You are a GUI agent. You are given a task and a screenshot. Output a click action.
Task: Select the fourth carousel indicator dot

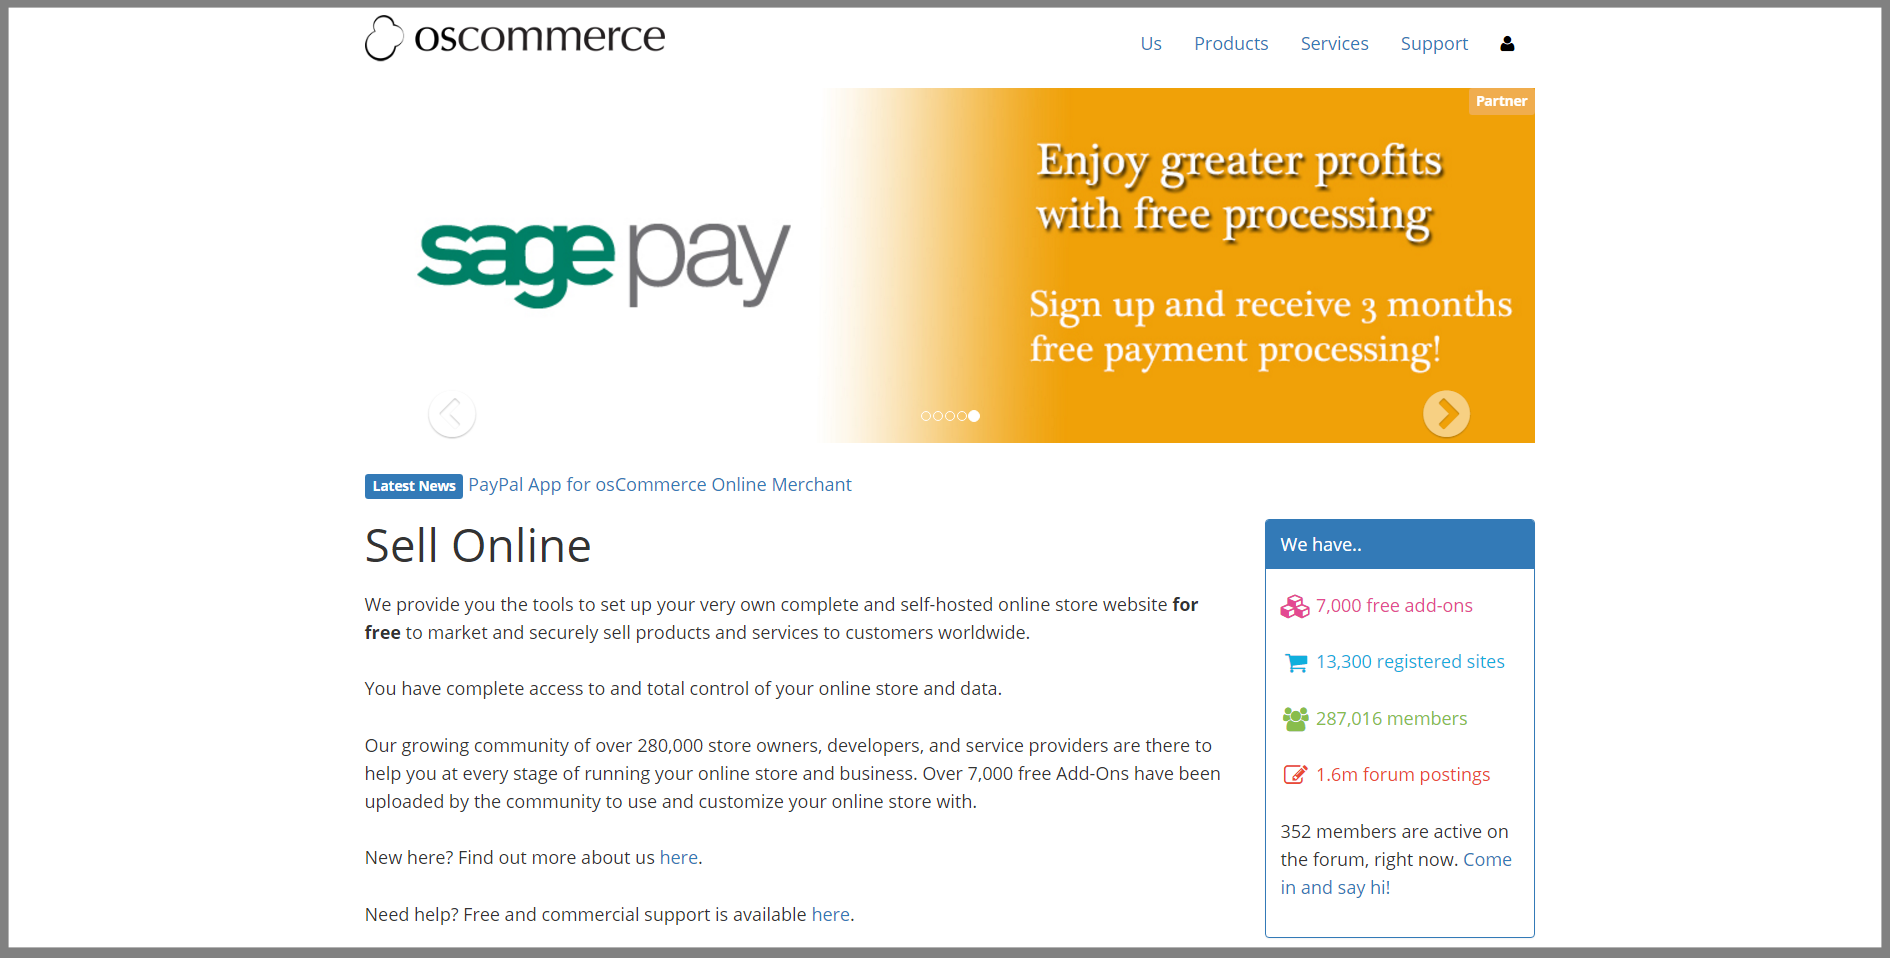(962, 416)
